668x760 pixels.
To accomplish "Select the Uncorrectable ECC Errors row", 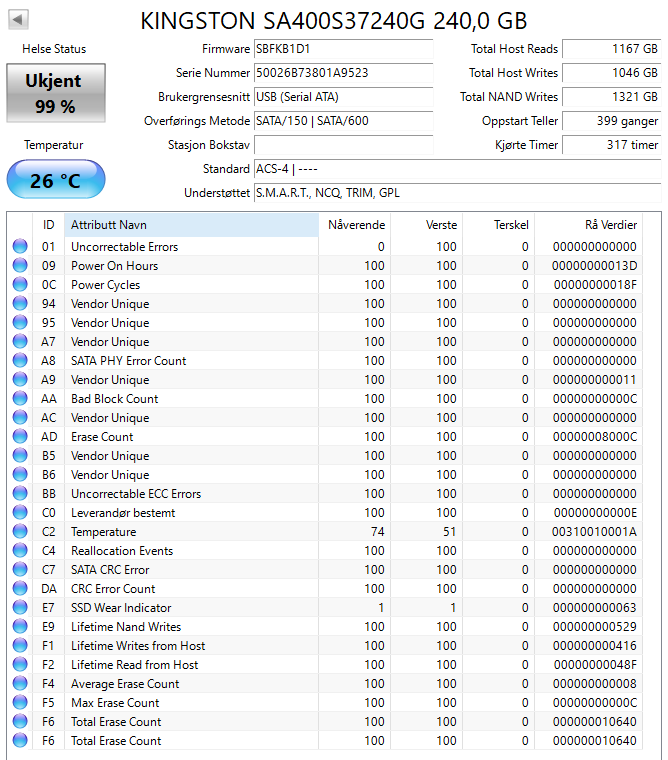I will pos(327,493).
